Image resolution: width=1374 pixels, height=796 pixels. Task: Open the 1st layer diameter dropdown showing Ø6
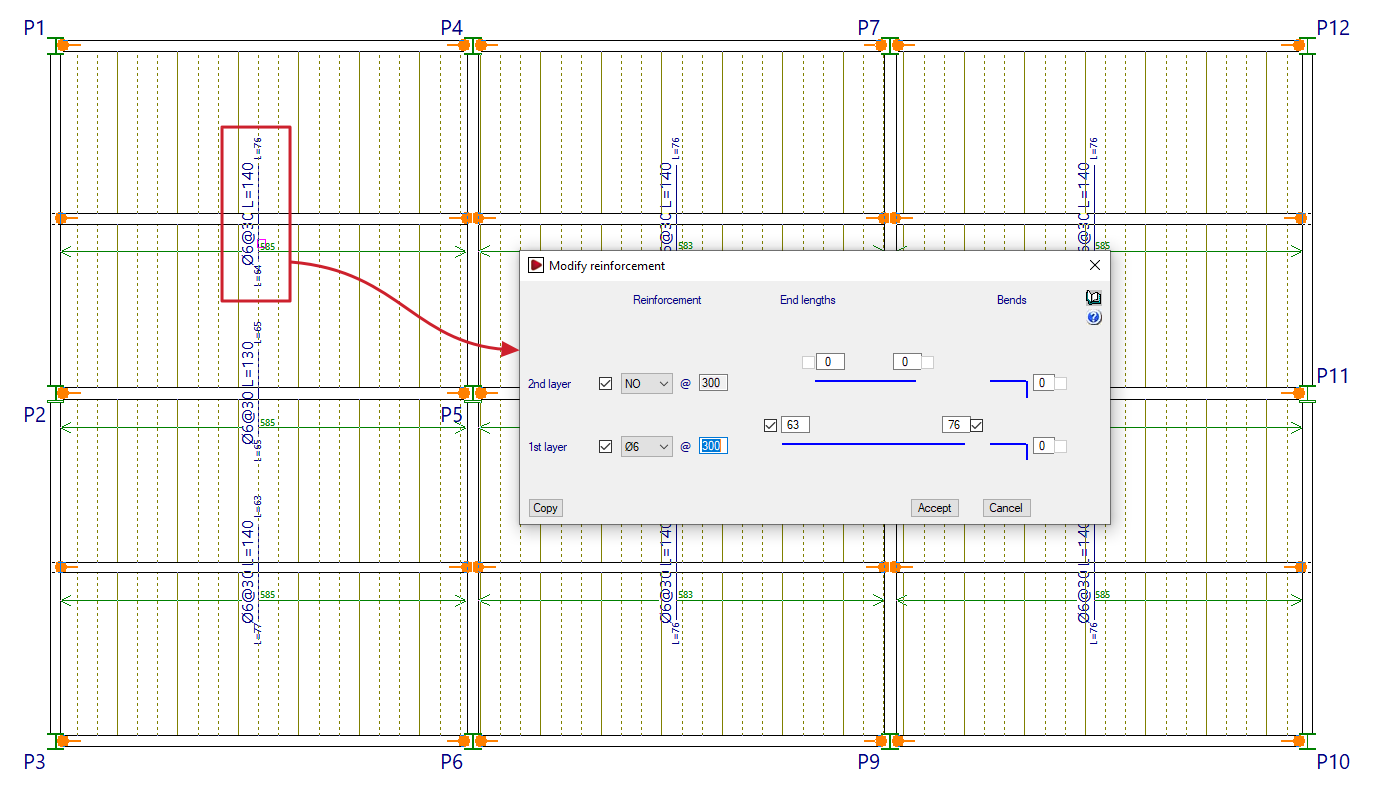[647, 446]
